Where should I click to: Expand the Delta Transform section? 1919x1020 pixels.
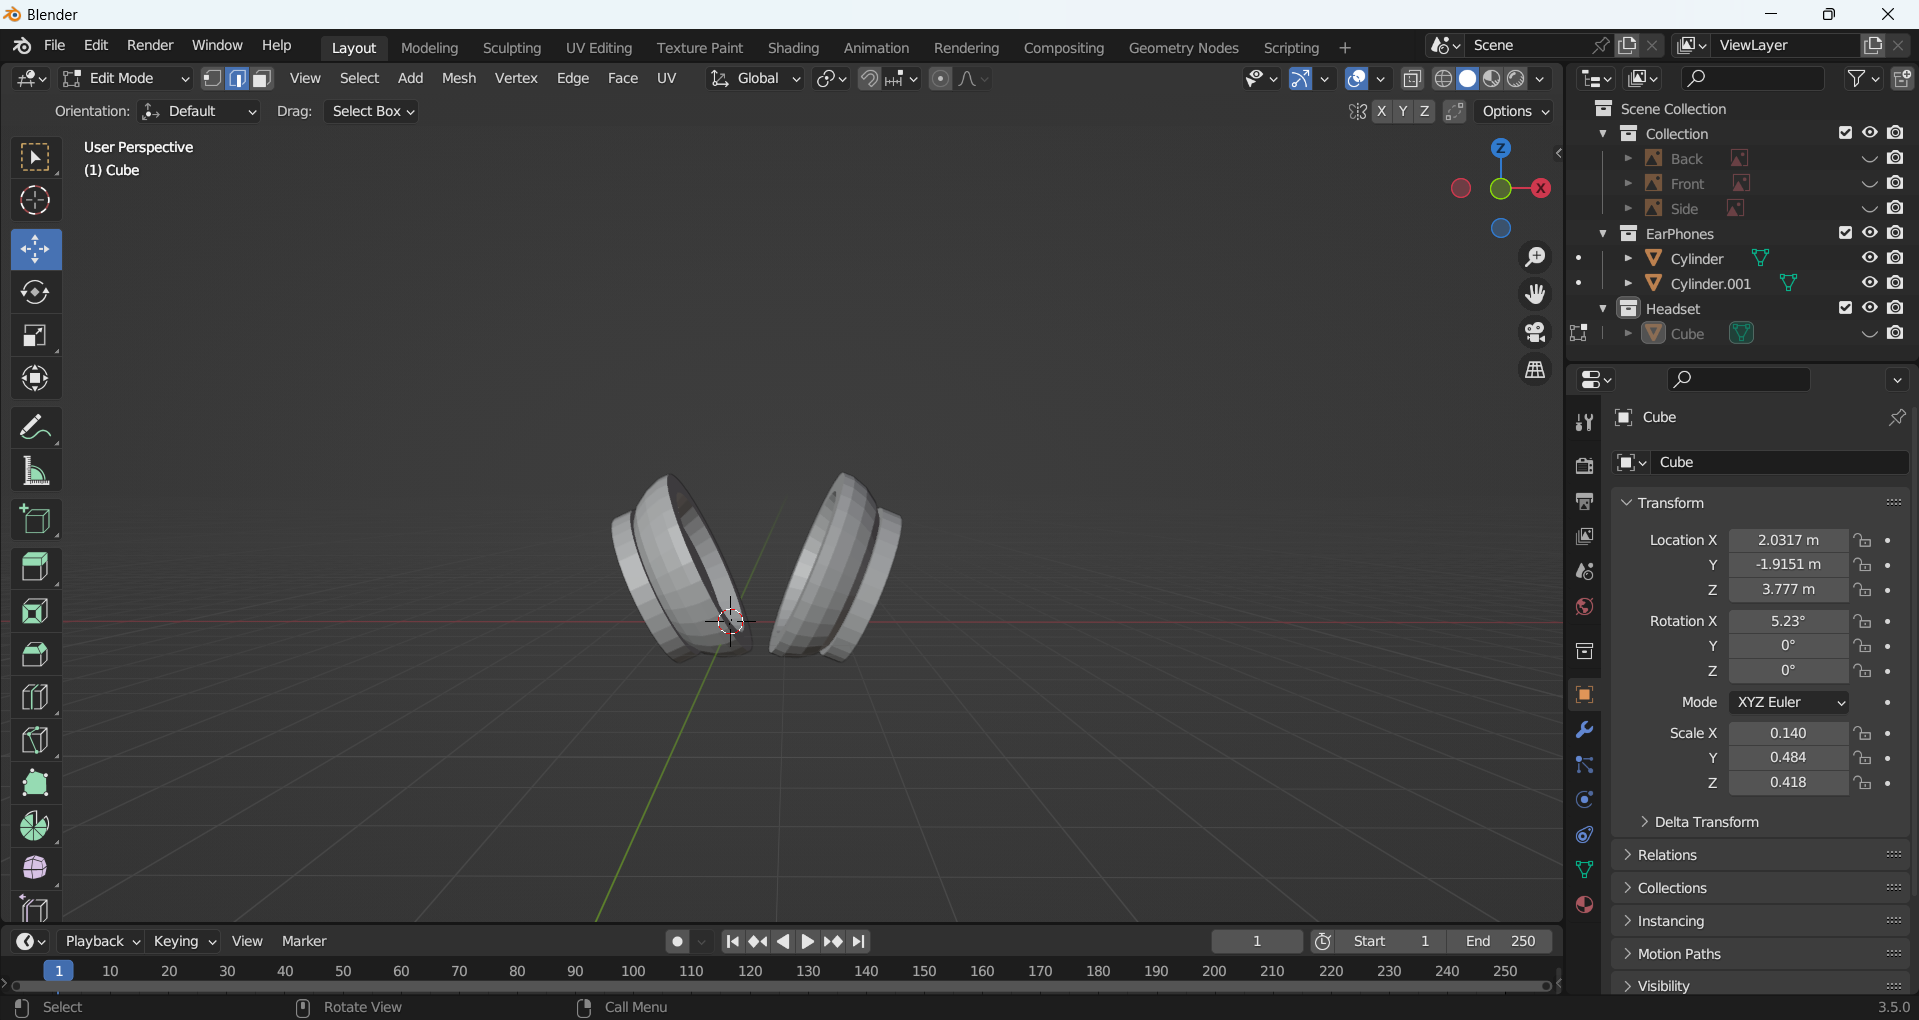(x=1706, y=822)
